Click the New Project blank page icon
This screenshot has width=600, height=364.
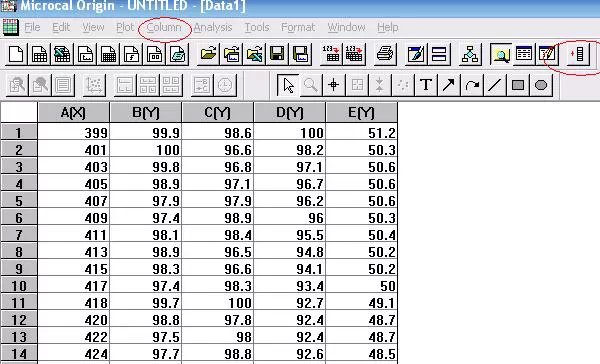coord(16,54)
